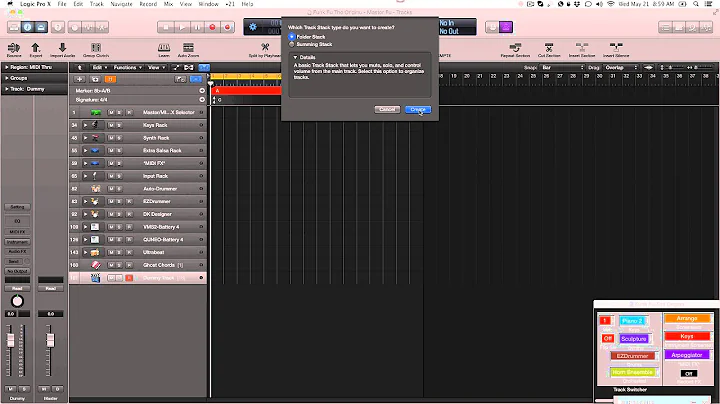Click the Ghost Chords track icon
Viewport: 720px width, 404px height.
[96, 265]
